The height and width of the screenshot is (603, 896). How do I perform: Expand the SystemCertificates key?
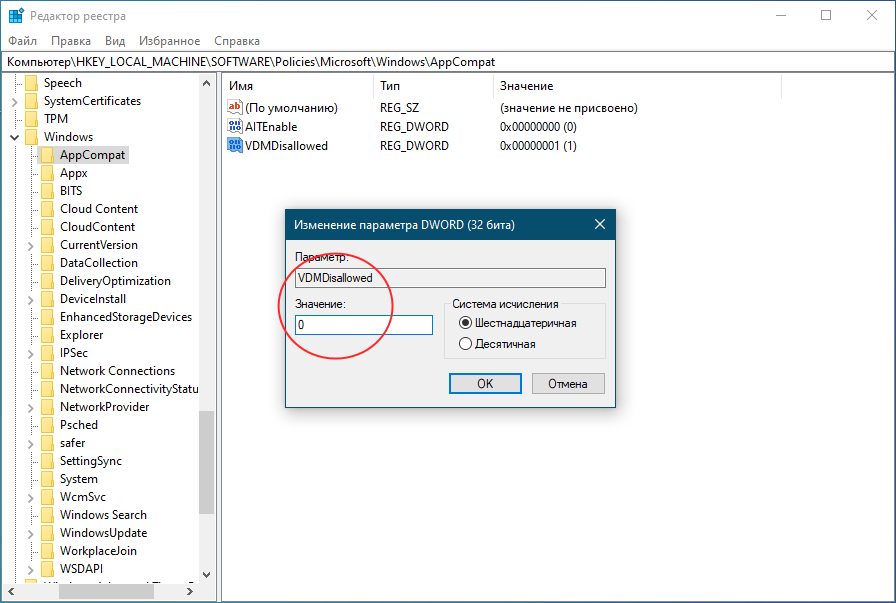(x=15, y=102)
